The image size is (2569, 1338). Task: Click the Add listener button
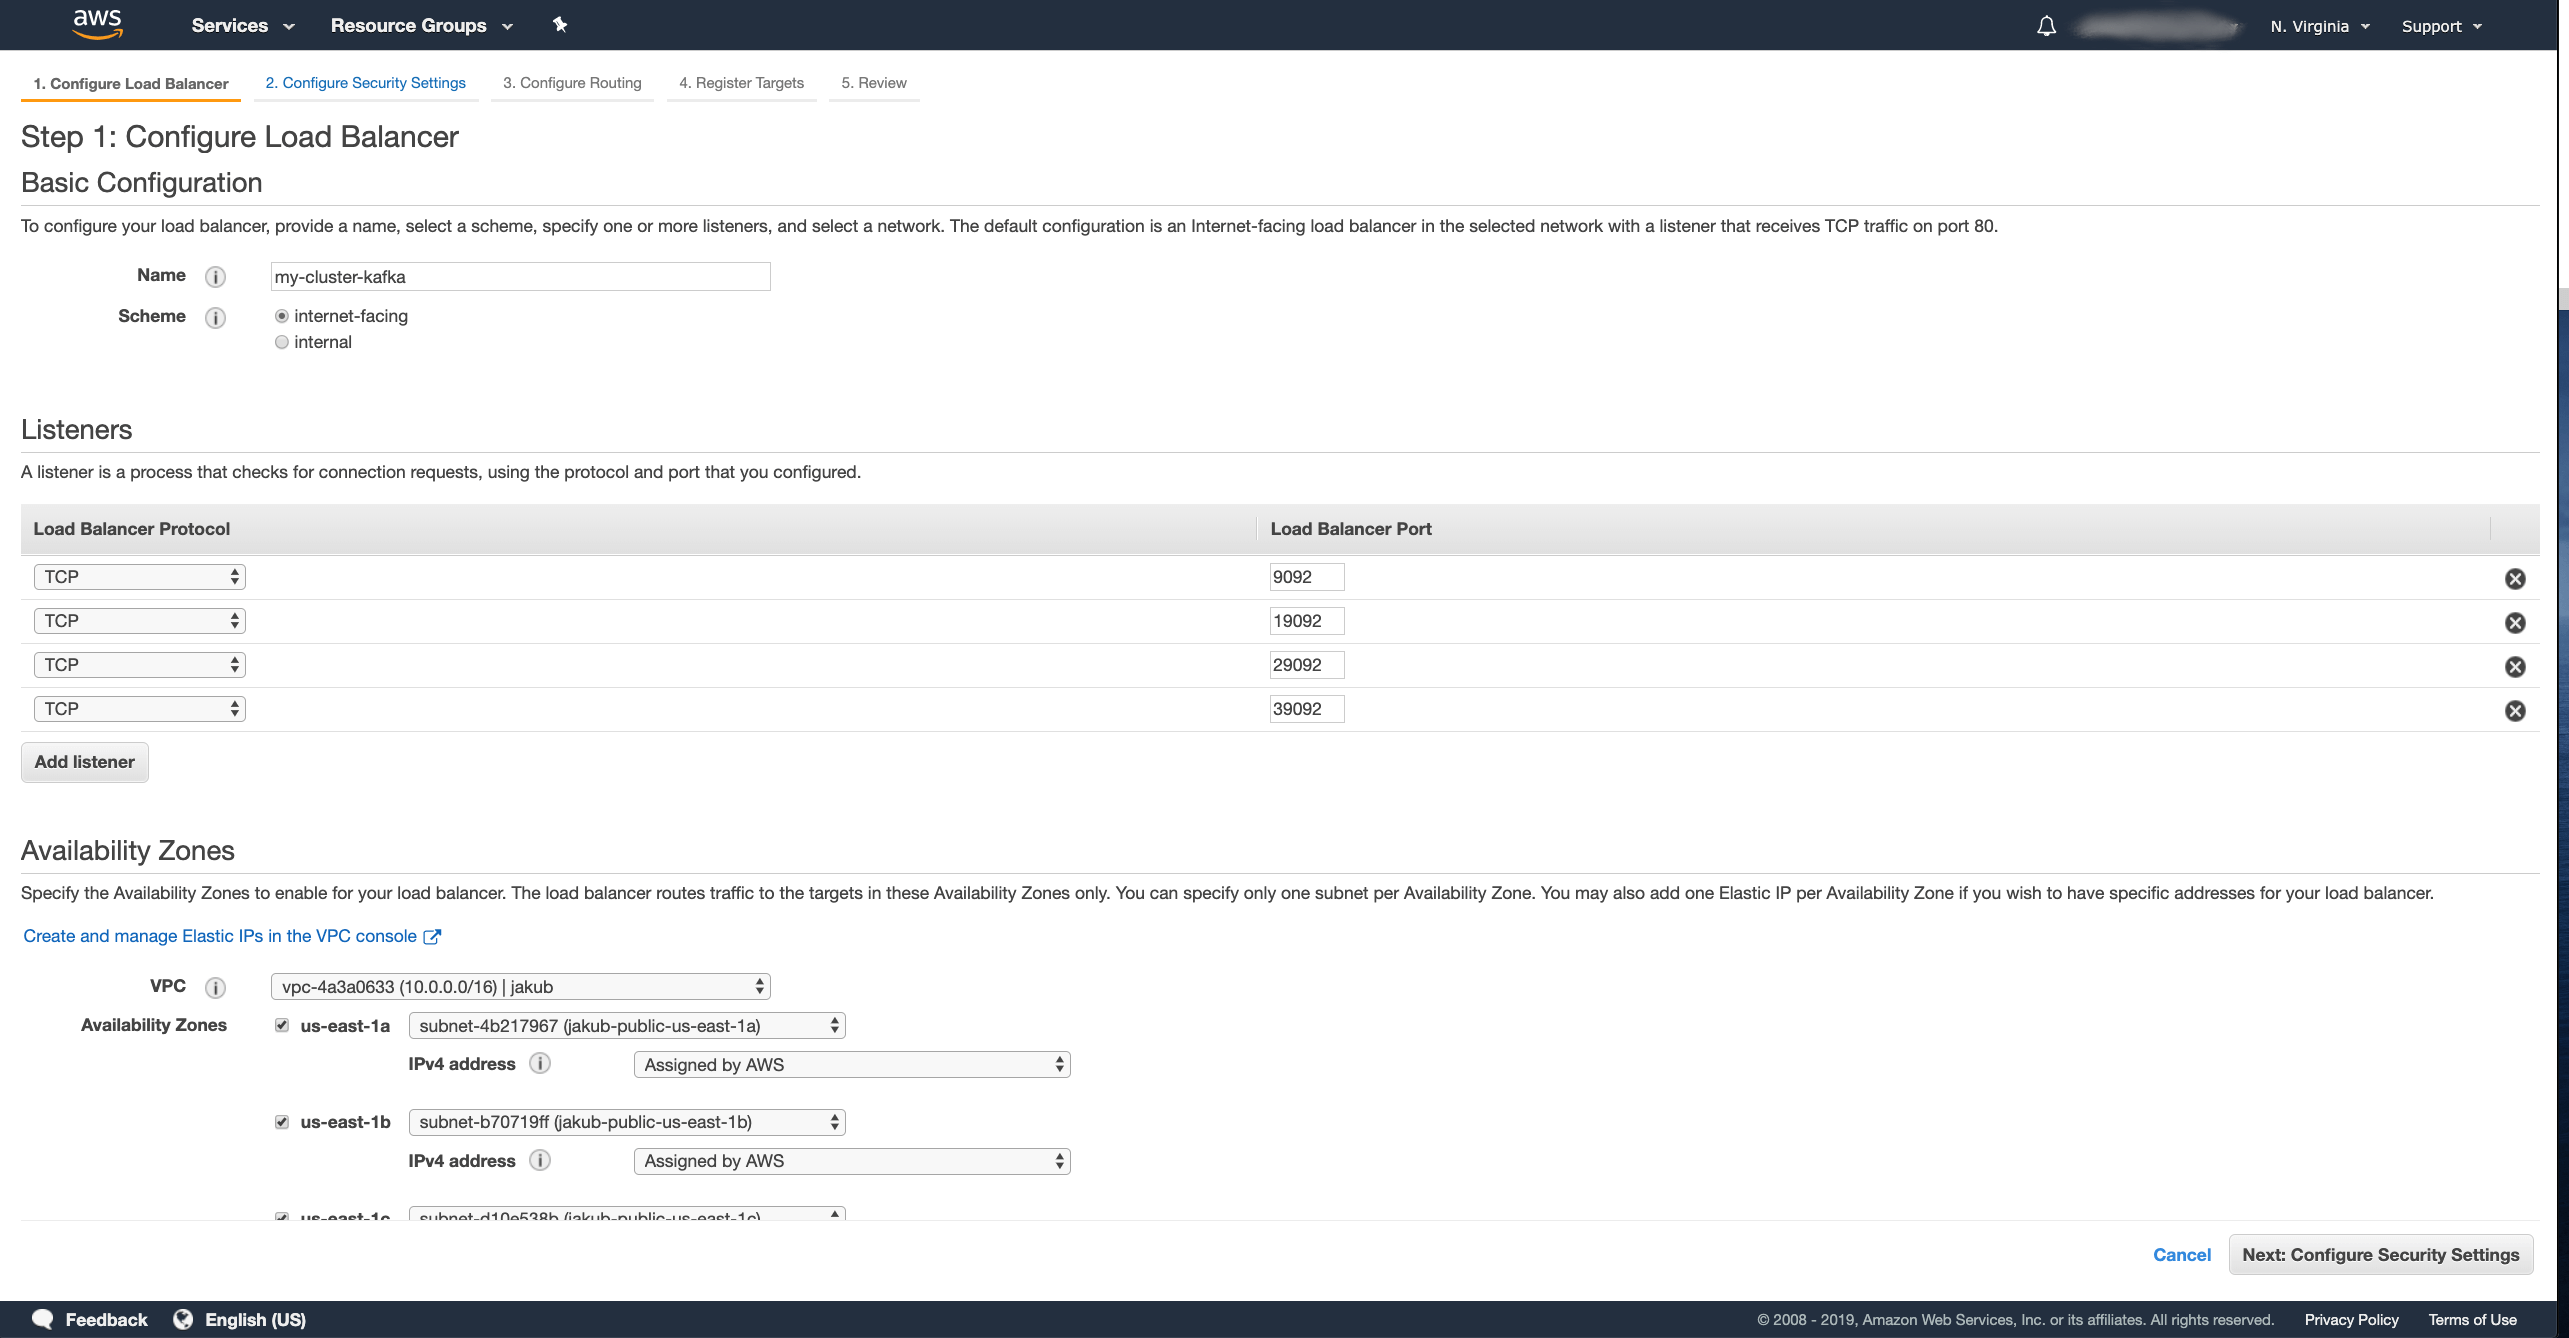pyautogui.click(x=85, y=762)
